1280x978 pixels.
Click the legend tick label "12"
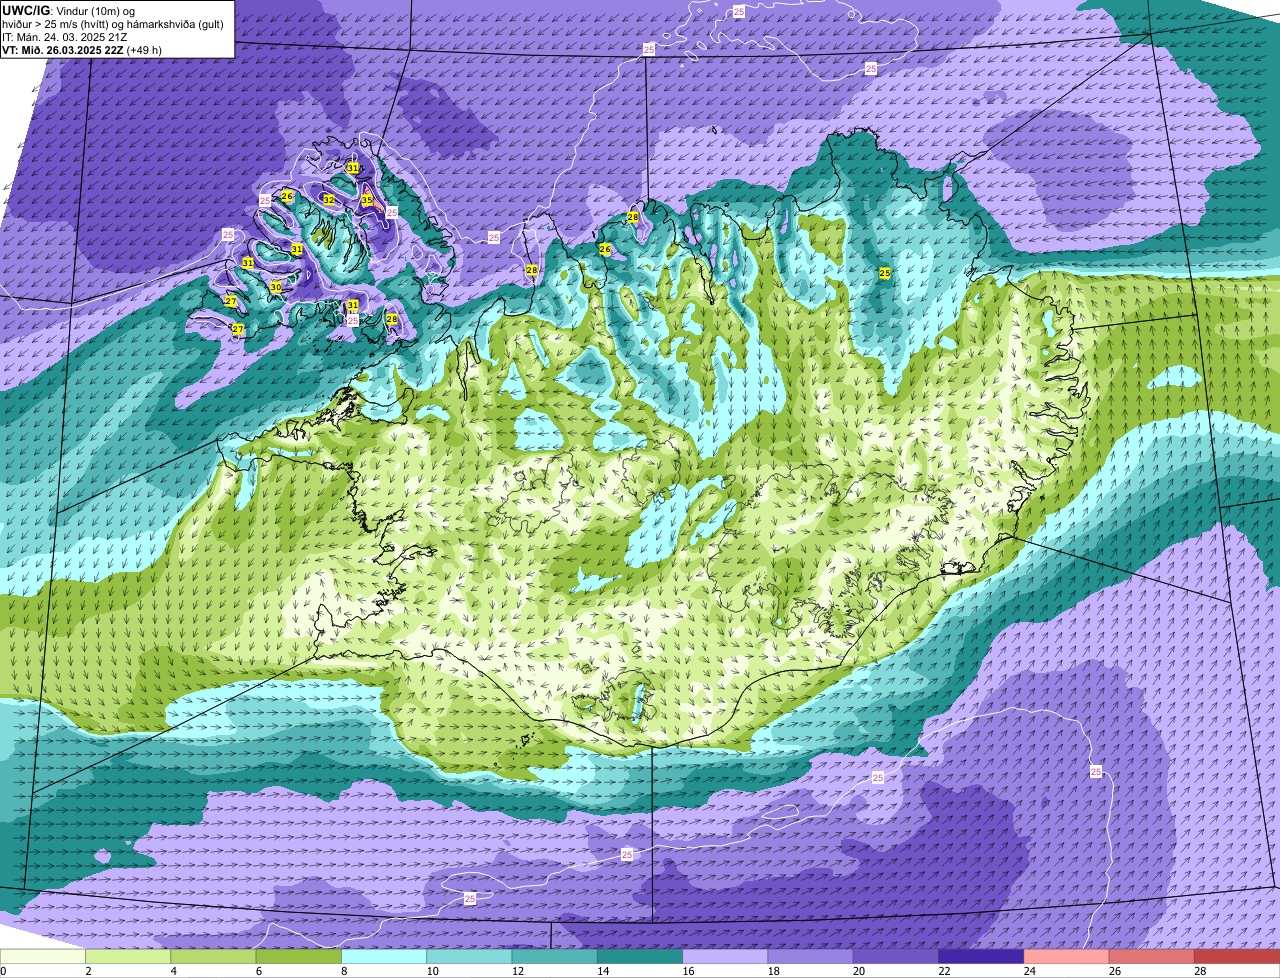[518, 971]
